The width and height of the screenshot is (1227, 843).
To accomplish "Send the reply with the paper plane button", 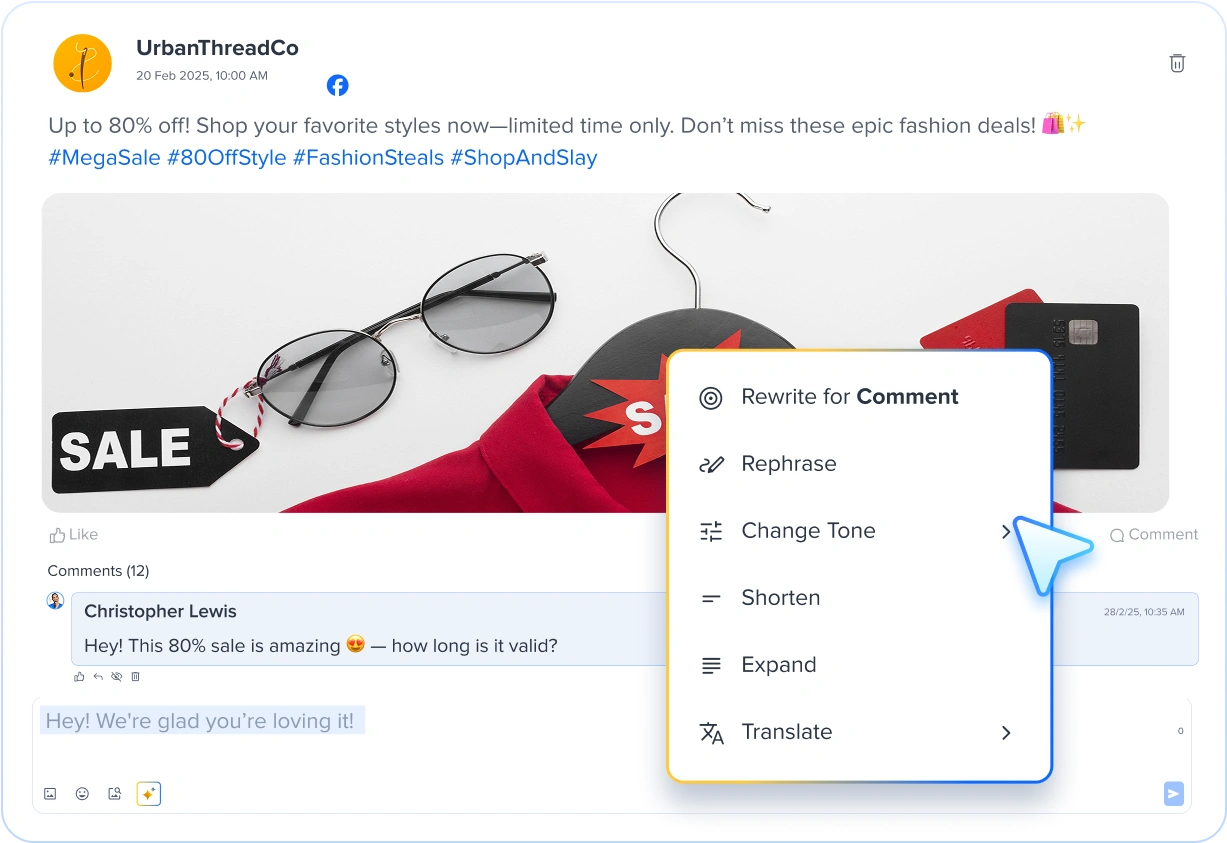I will point(1174,794).
